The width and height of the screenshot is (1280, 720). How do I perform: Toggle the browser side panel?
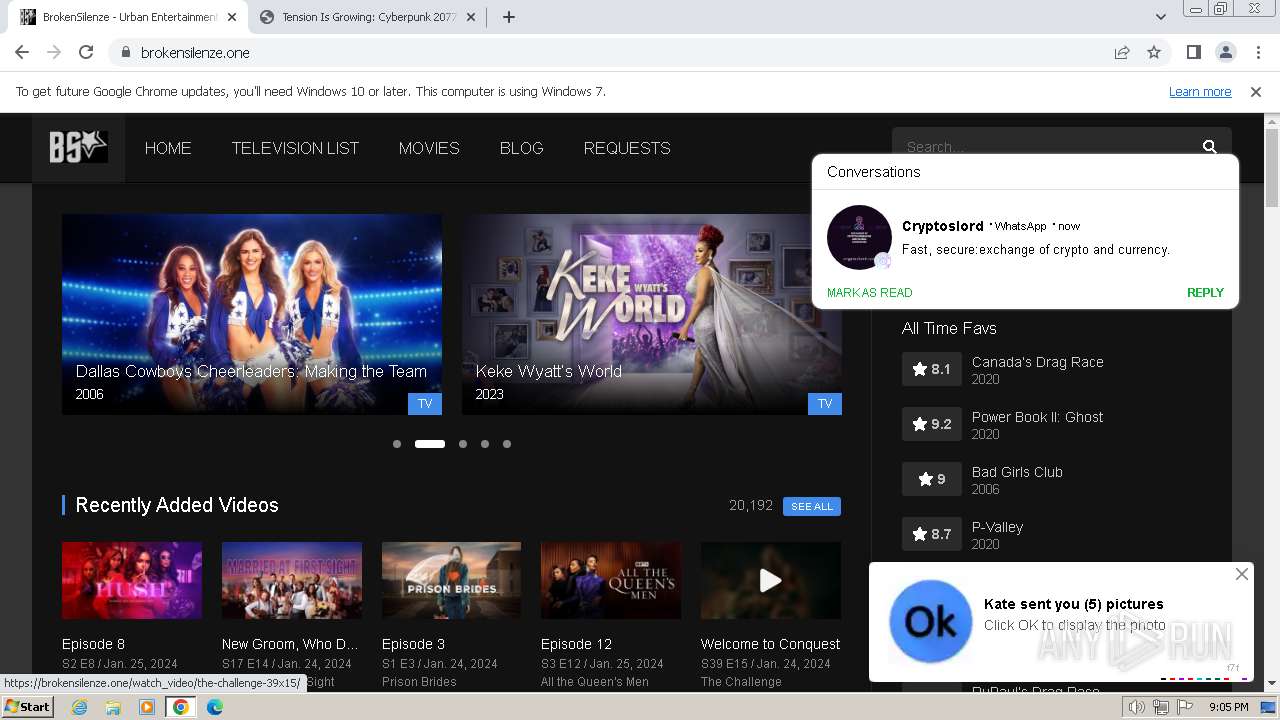1193,52
